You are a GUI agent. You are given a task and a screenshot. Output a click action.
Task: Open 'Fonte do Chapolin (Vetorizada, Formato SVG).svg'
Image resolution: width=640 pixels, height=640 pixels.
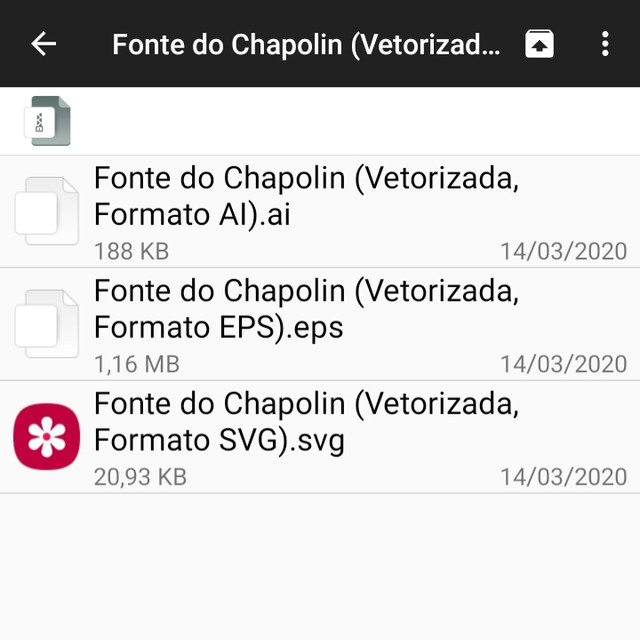[x=307, y=422]
